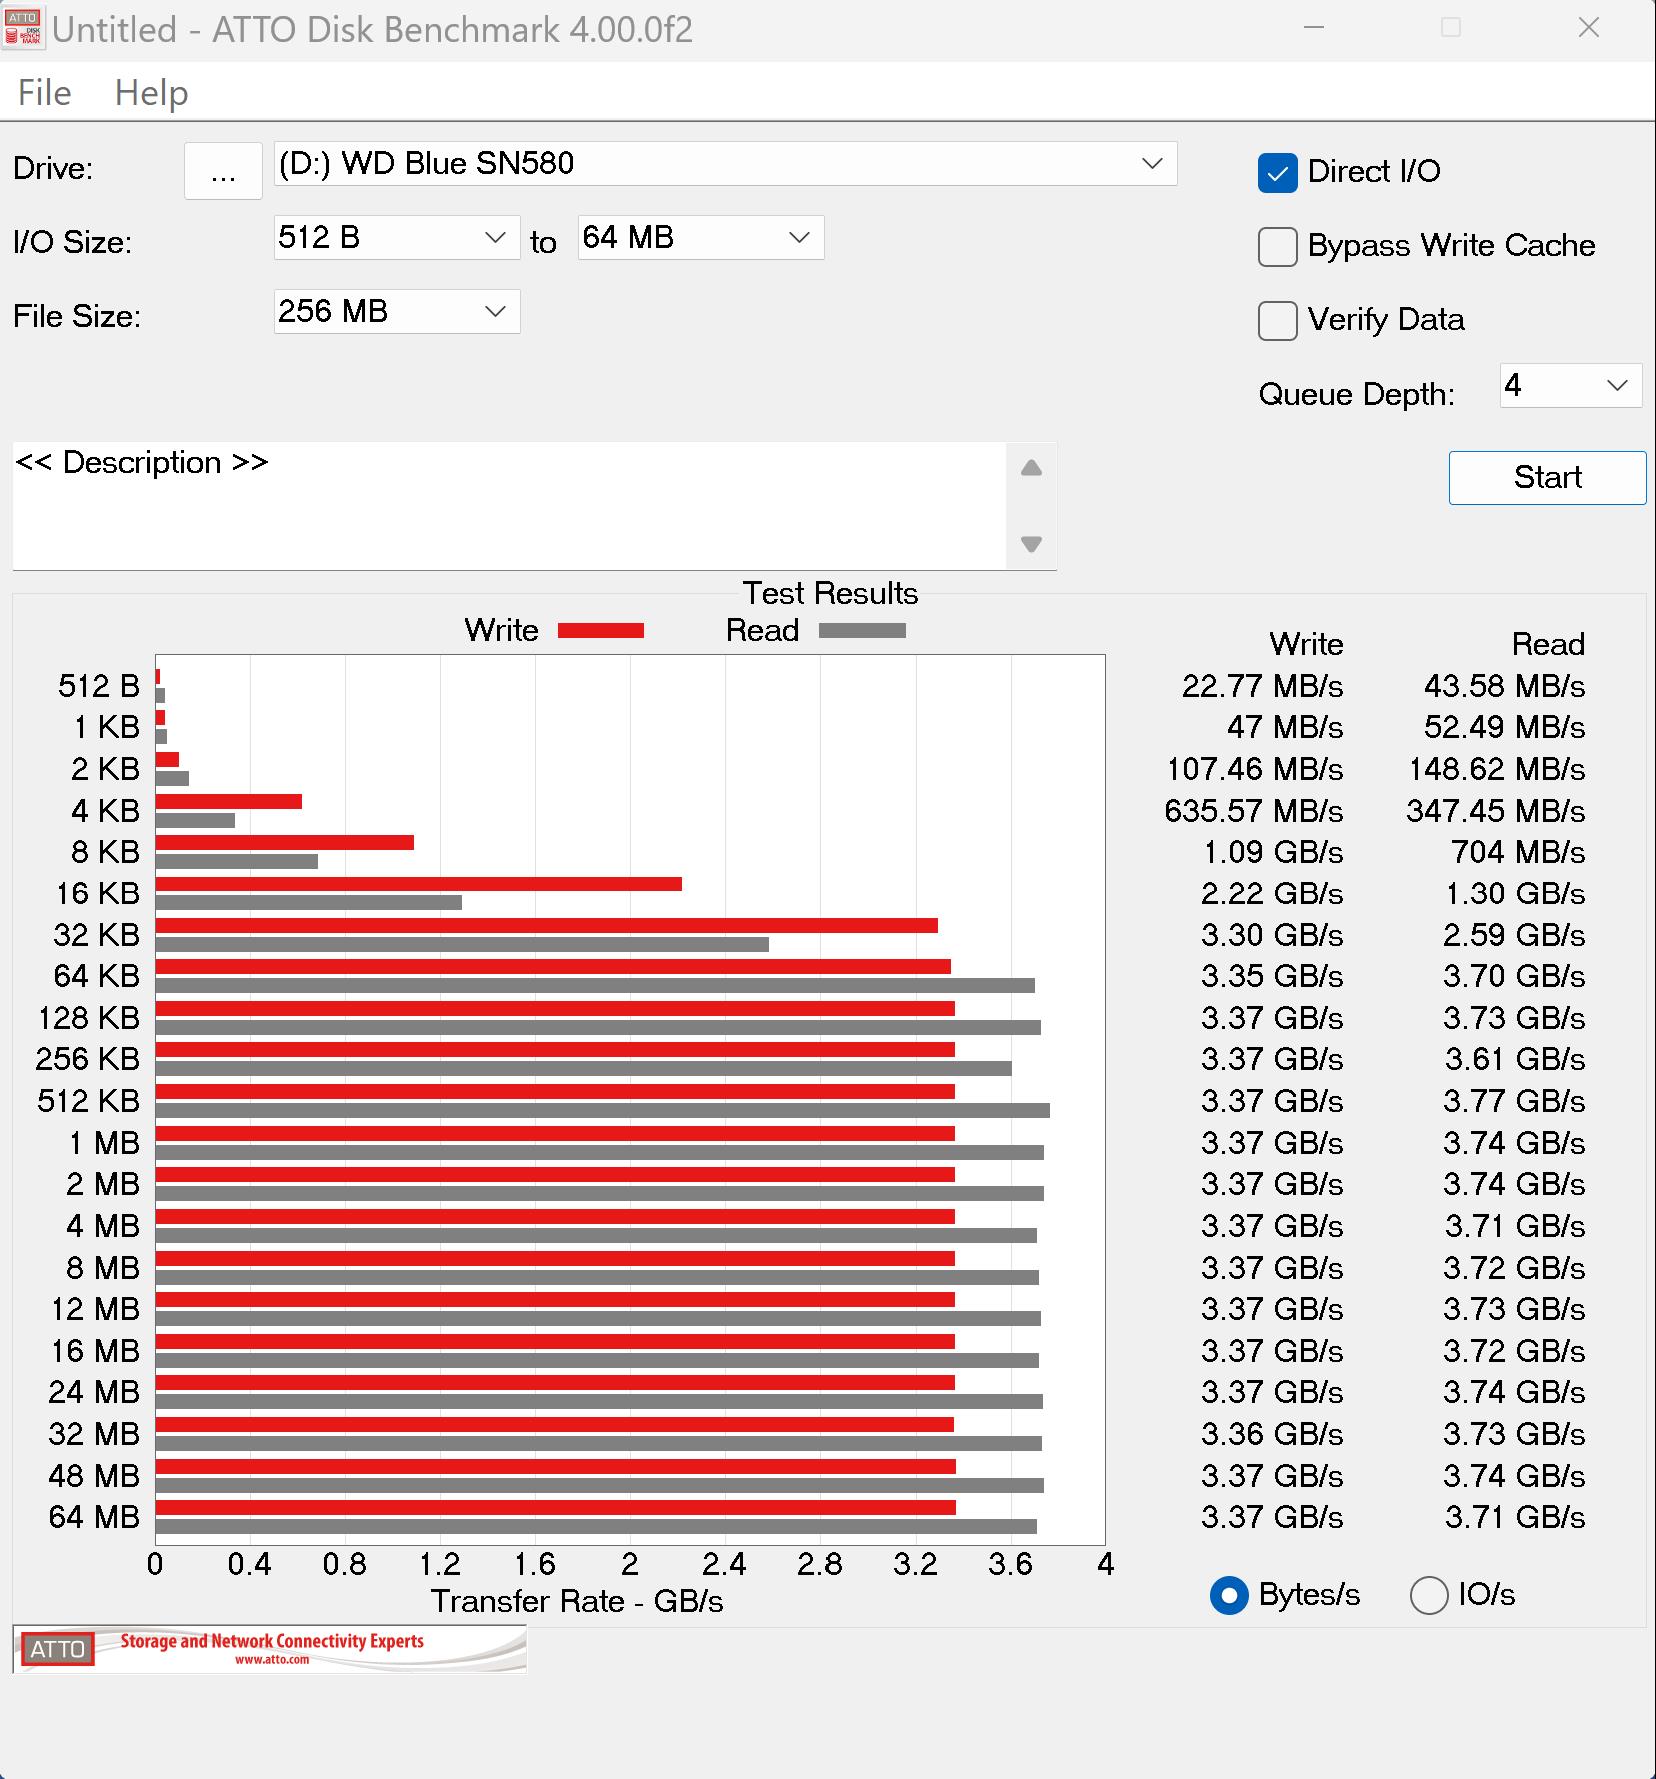The width and height of the screenshot is (1656, 1779).
Task: Click the gray Read legend swatch
Action: (861, 630)
